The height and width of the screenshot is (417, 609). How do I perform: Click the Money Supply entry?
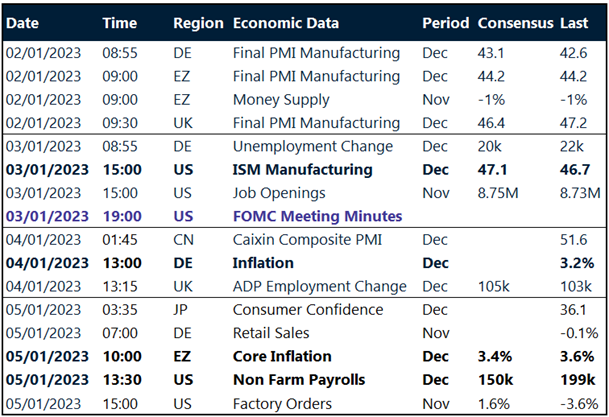point(281,100)
